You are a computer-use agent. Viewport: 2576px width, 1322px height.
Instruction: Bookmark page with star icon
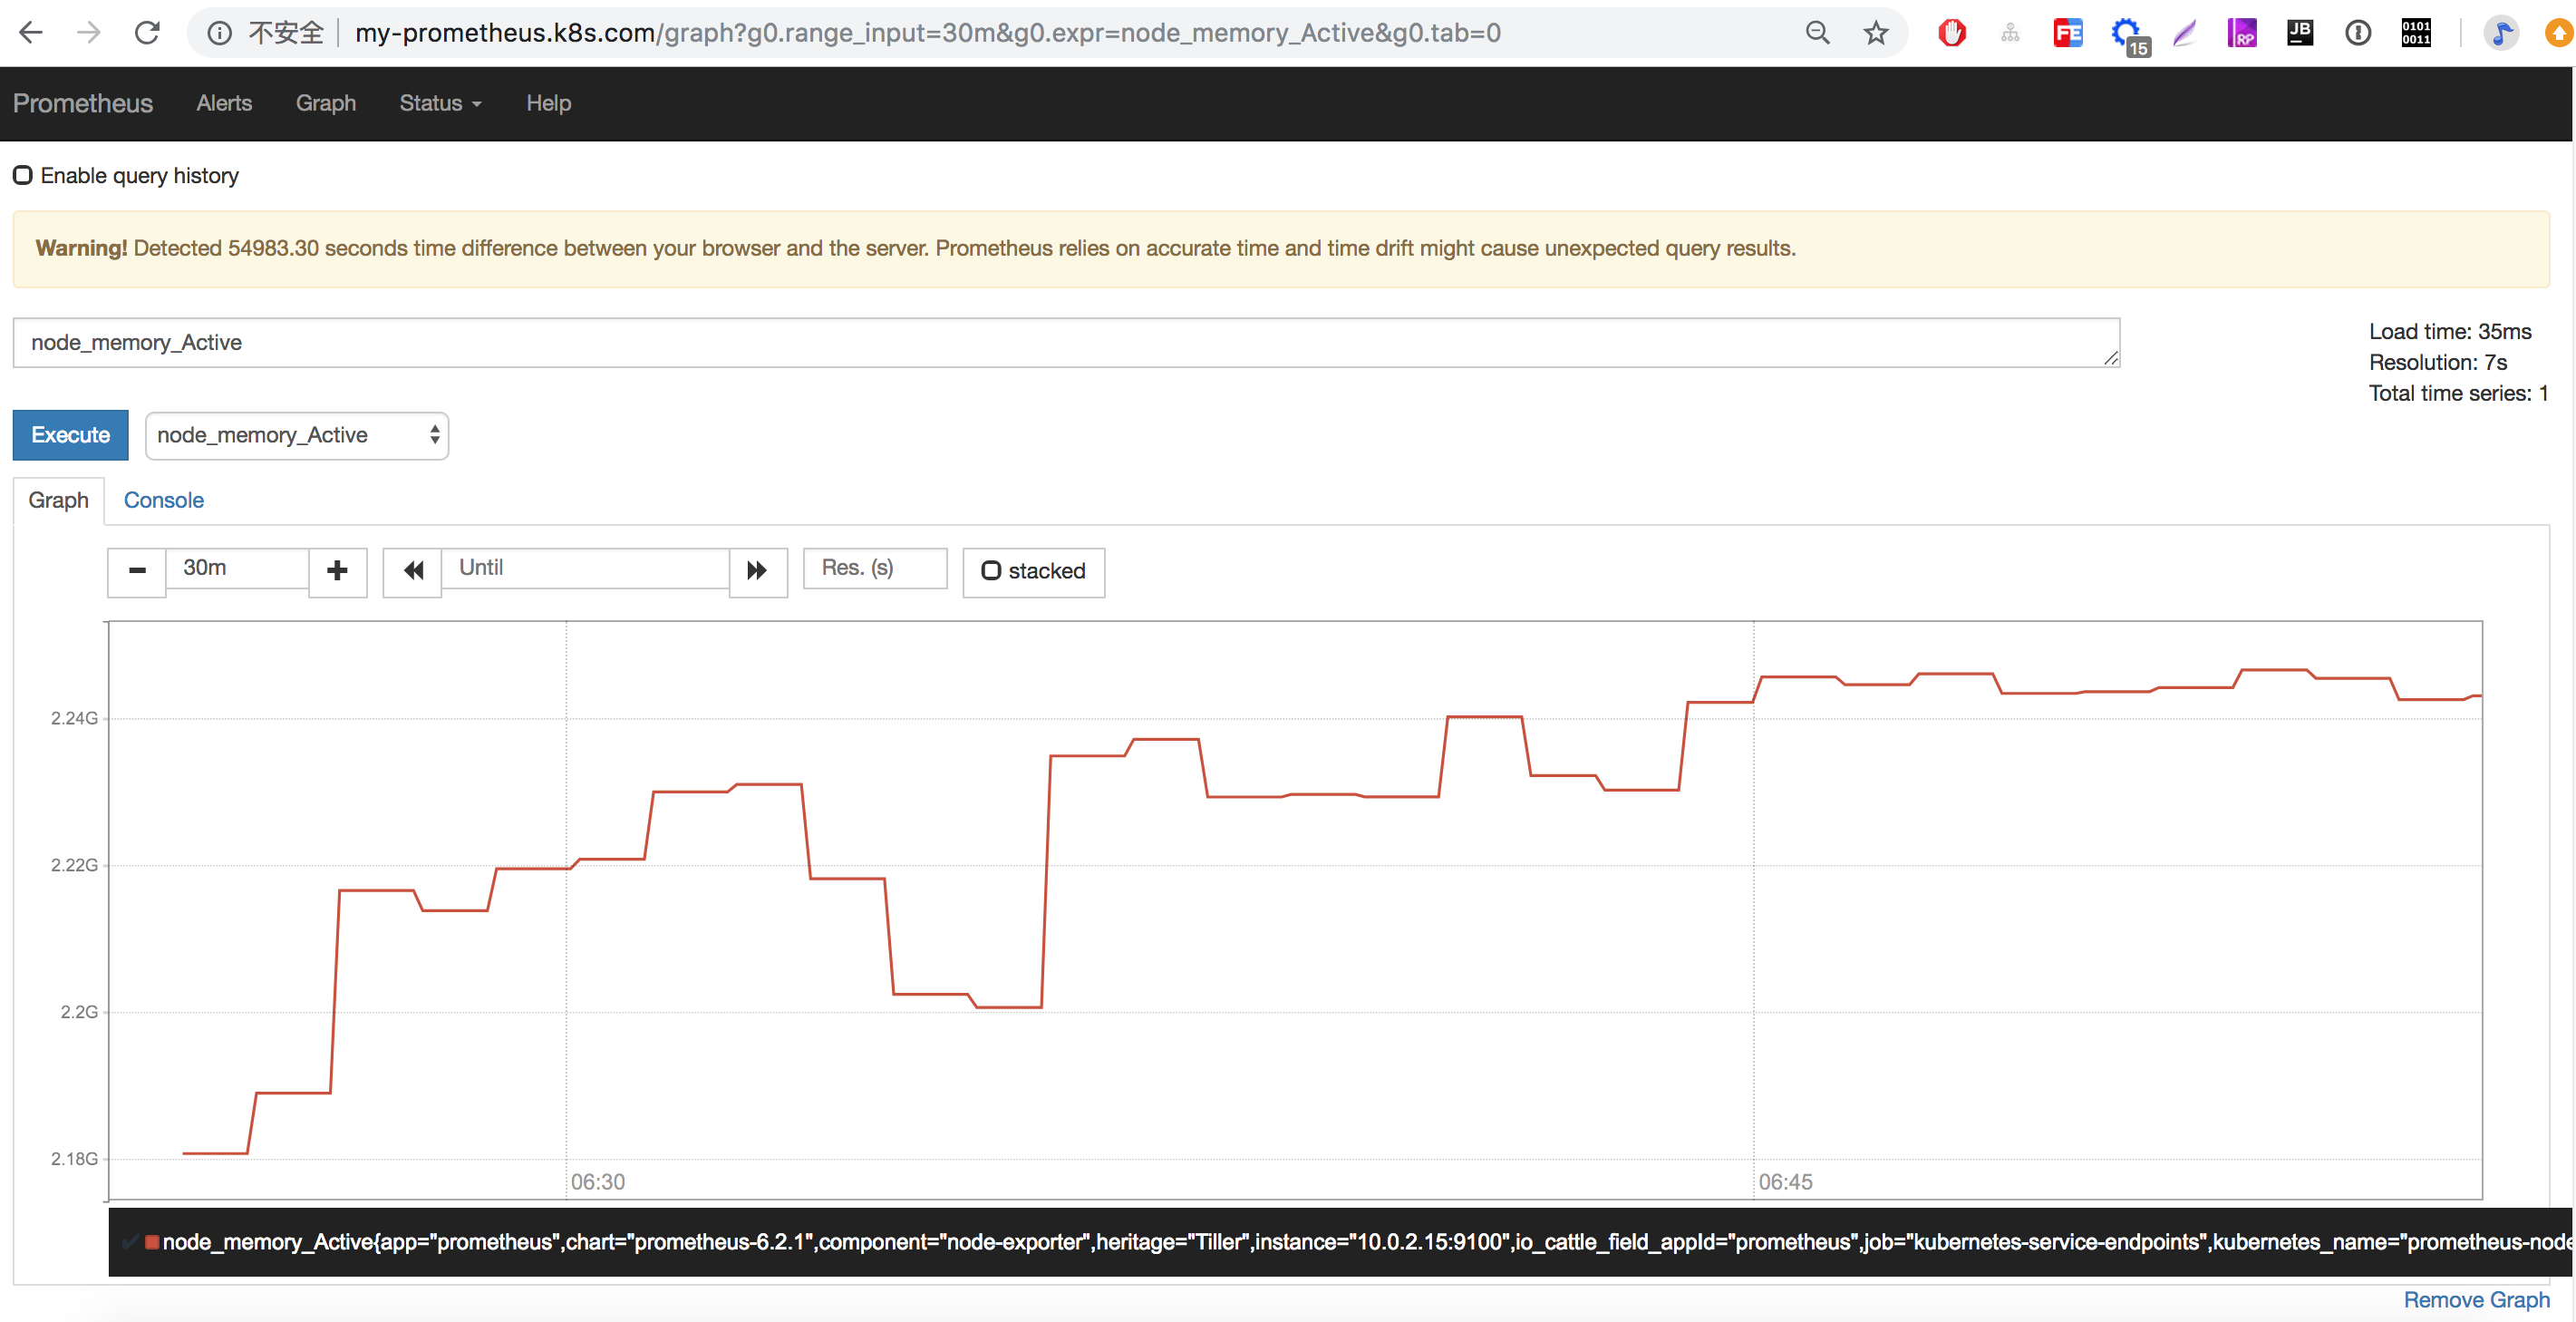[1875, 33]
